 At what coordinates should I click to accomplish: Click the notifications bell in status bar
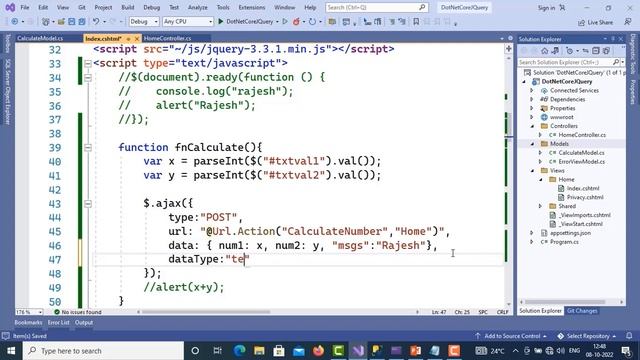tap(629, 336)
